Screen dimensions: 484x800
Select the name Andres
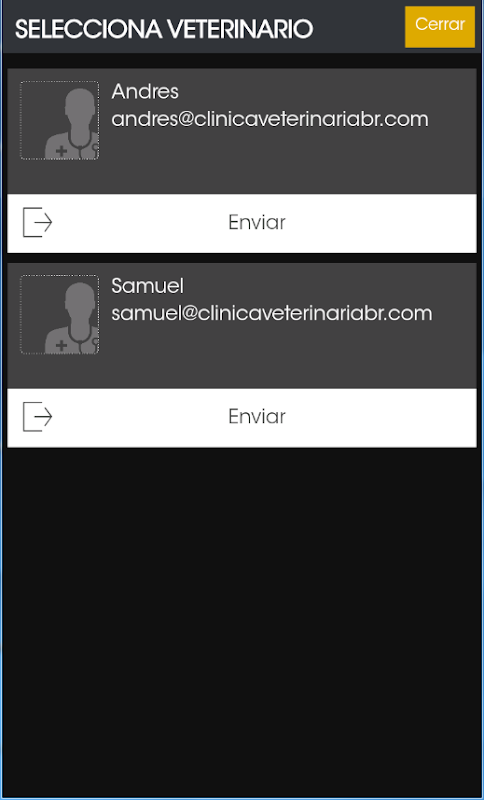(x=145, y=92)
